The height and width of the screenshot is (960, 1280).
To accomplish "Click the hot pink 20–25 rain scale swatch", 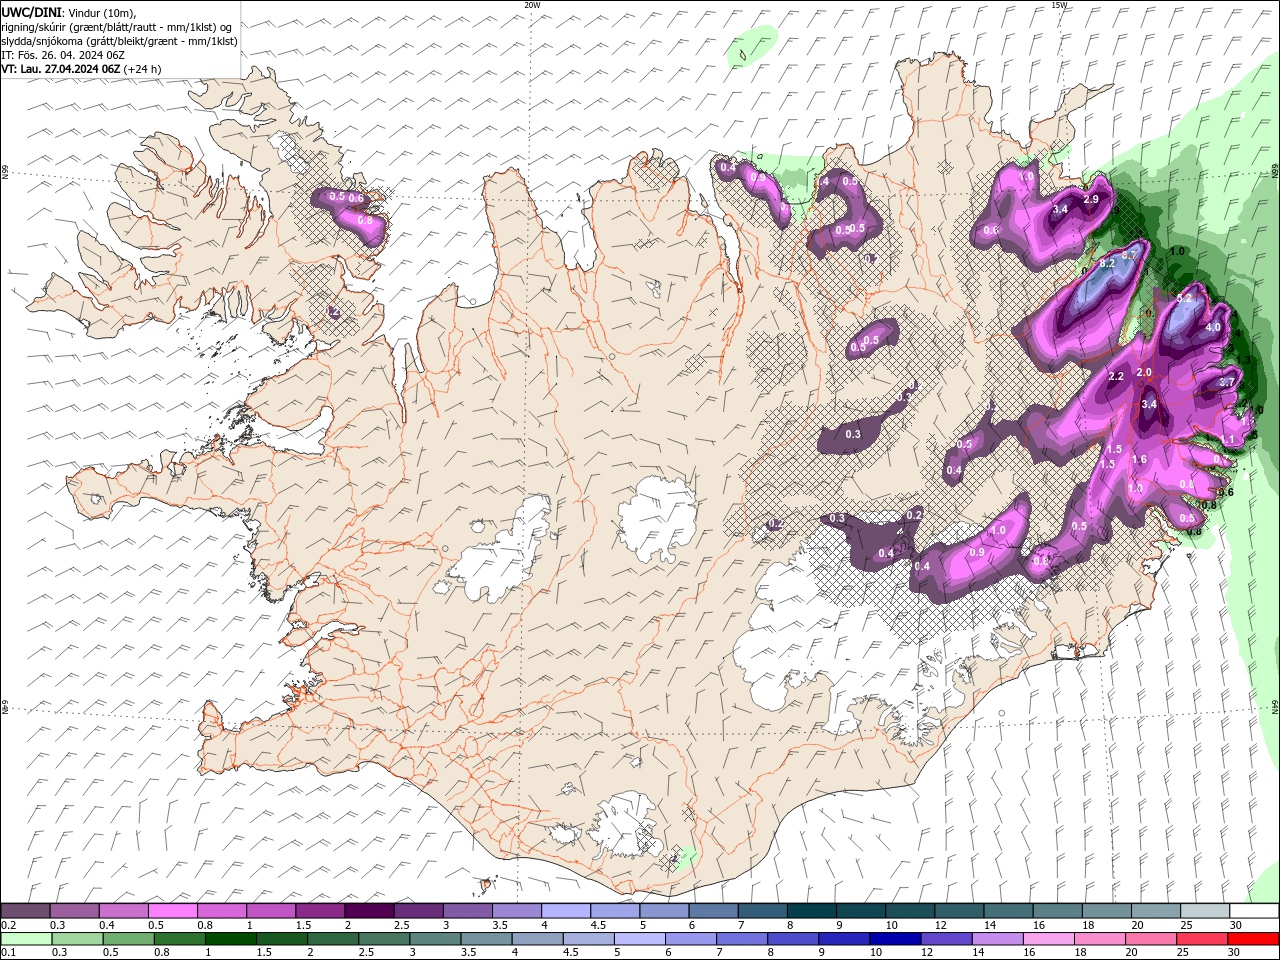I will coord(1151,939).
